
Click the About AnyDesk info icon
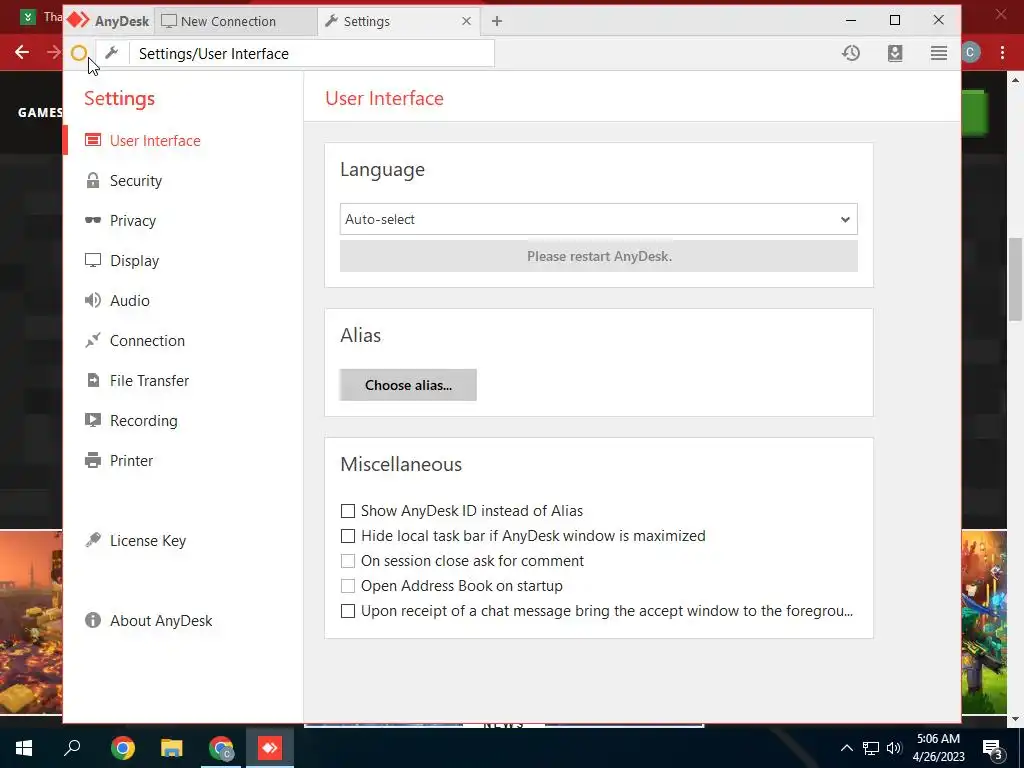93,620
